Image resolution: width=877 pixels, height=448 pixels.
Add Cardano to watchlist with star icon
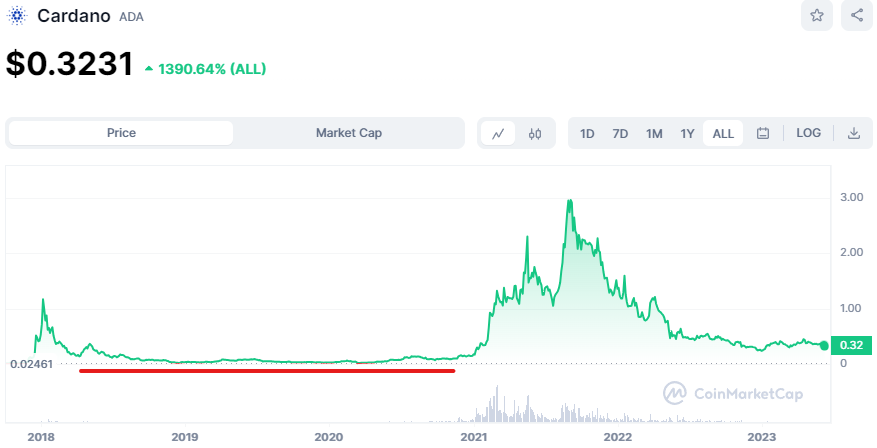coord(817,15)
